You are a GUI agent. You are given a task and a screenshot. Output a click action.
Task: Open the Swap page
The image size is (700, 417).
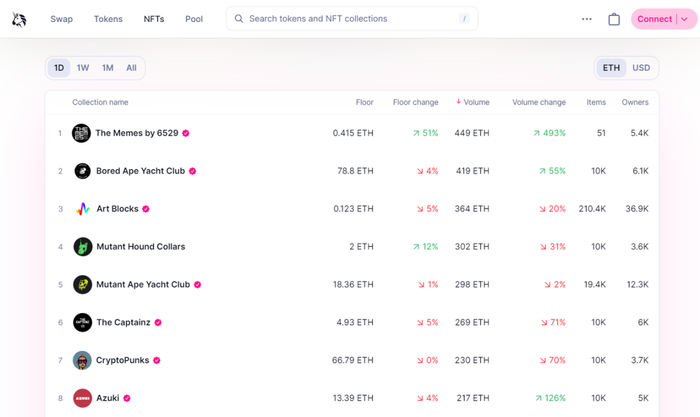(x=61, y=19)
